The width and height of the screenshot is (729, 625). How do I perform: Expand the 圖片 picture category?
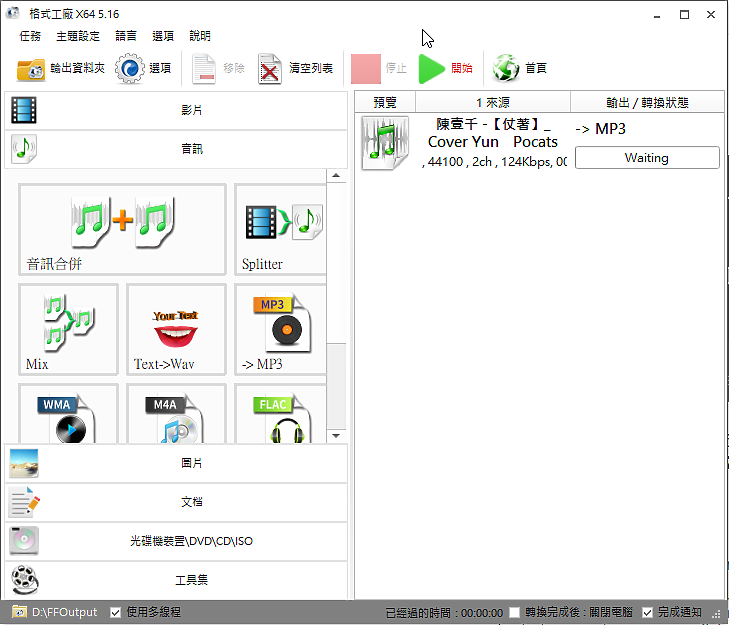coord(176,463)
